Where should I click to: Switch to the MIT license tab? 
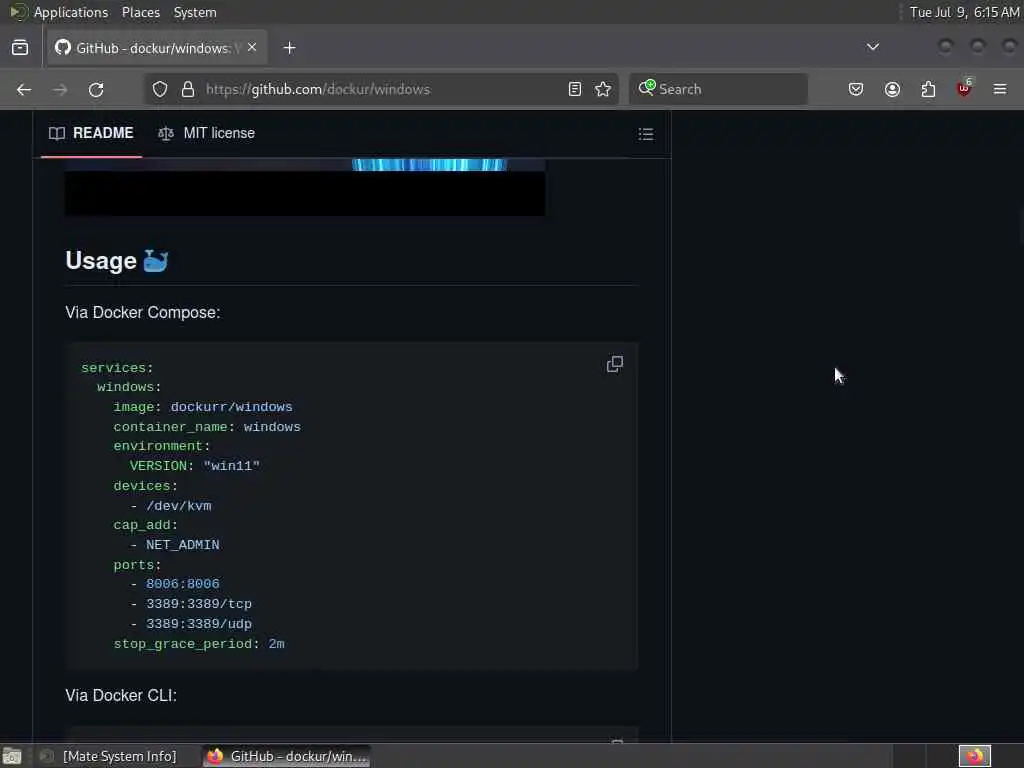(x=206, y=133)
